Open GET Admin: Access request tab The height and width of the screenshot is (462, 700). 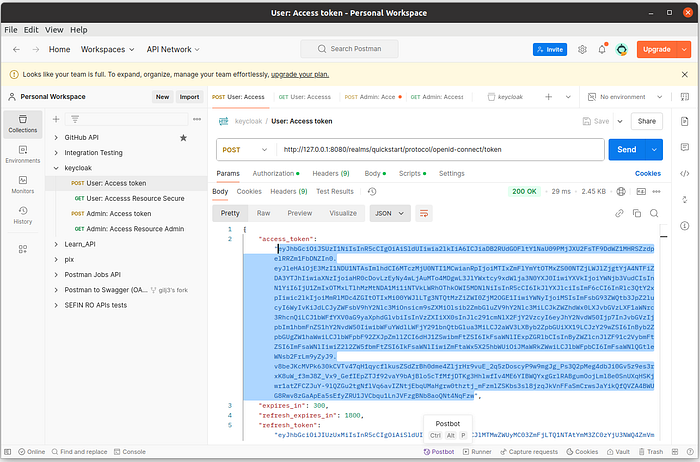[x=437, y=97]
